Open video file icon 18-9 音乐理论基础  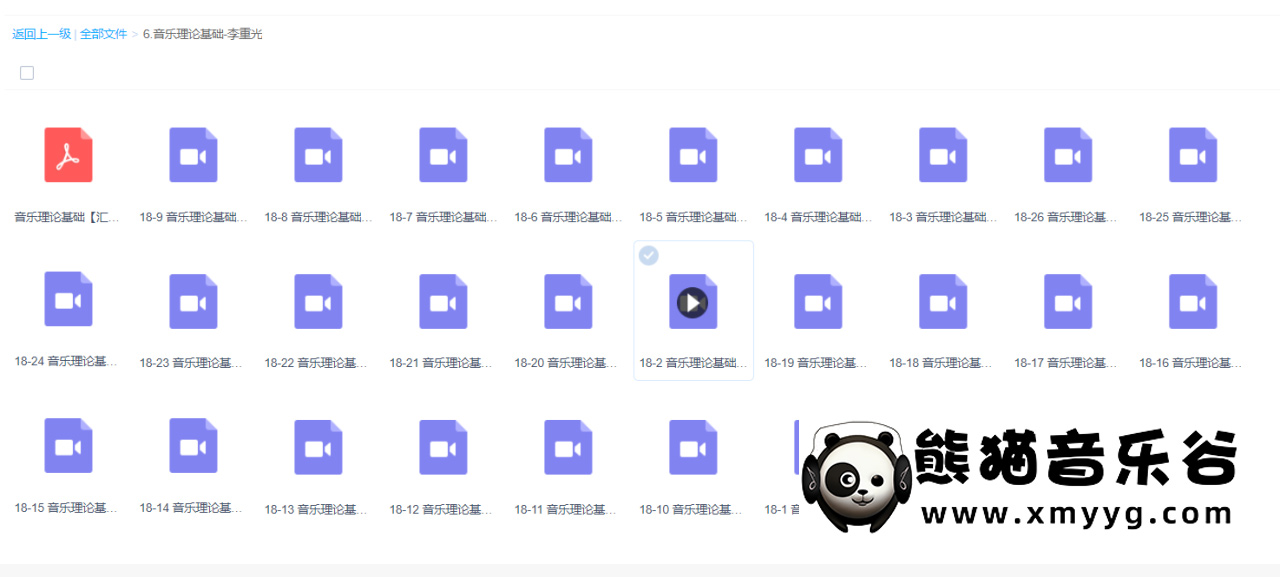(x=193, y=155)
